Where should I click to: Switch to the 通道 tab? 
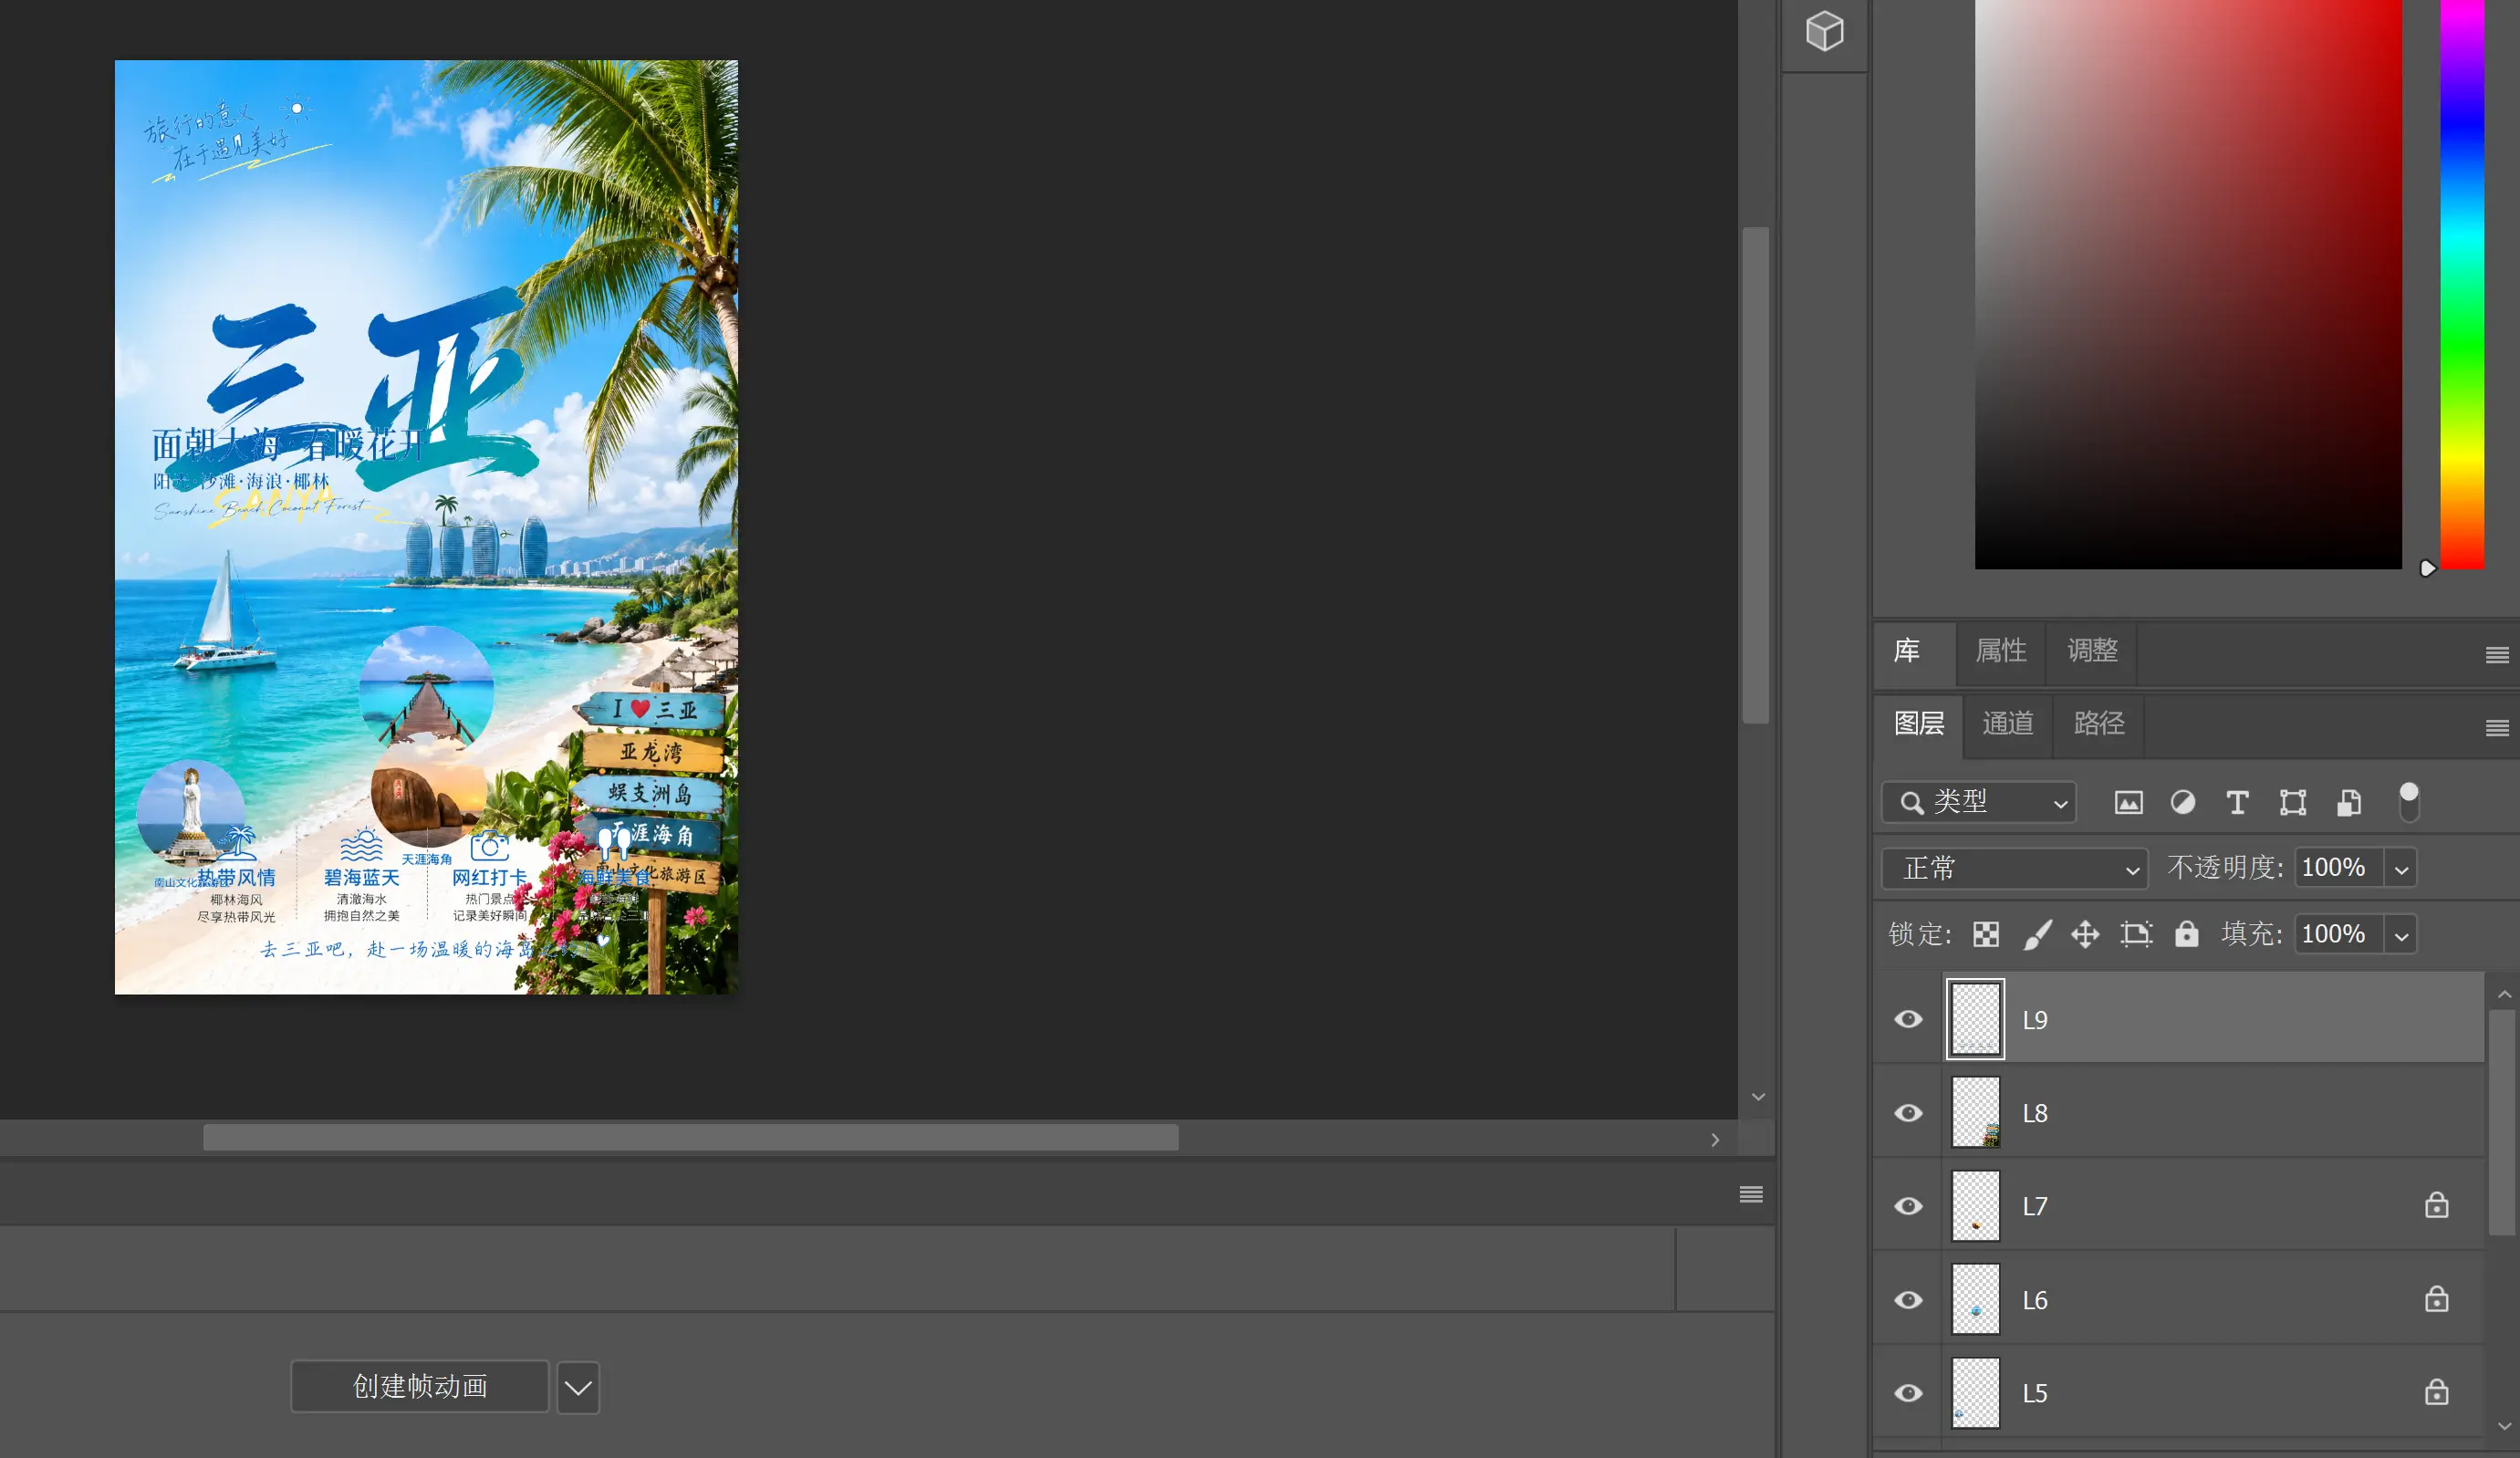[2008, 723]
